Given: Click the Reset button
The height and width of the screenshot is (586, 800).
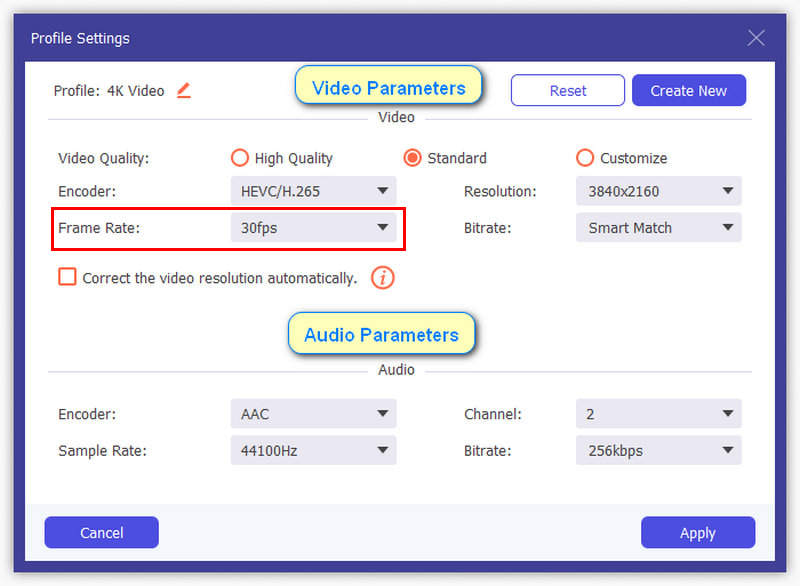Looking at the screenshot, I should (567, 90).
